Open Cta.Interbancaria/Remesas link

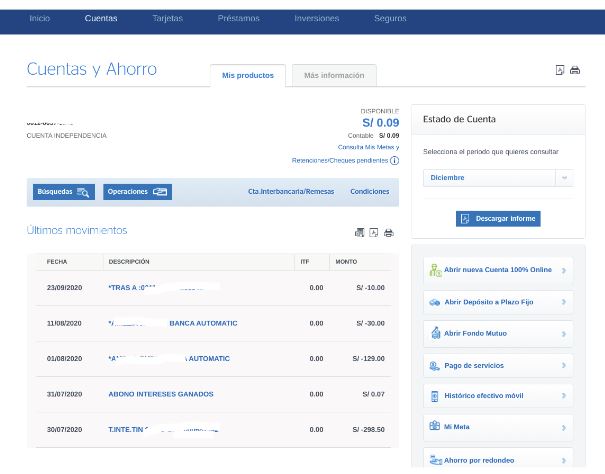pyautogui.click(x=291, y=191)
